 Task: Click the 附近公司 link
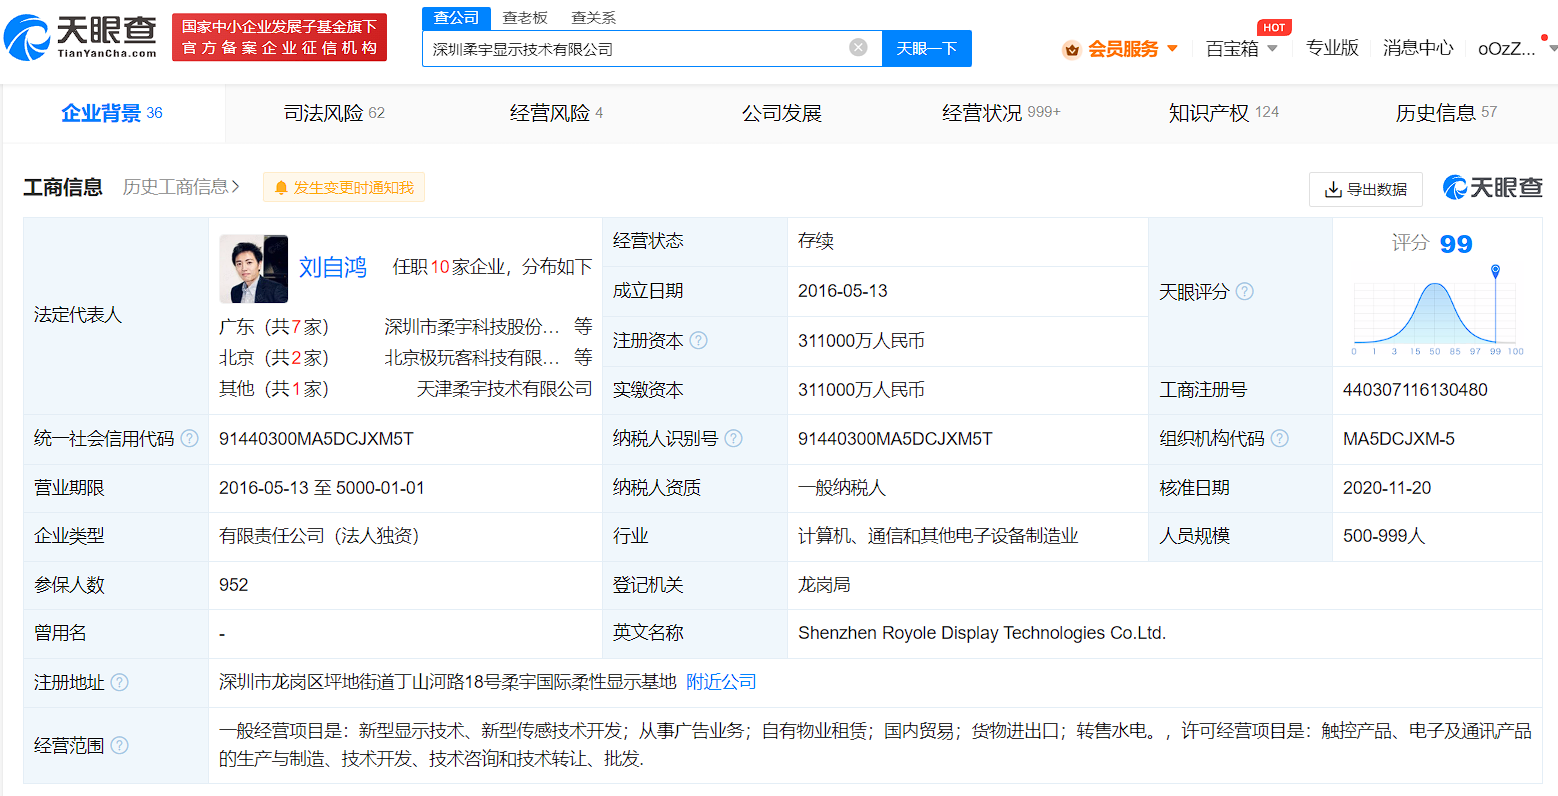(721, 682)
